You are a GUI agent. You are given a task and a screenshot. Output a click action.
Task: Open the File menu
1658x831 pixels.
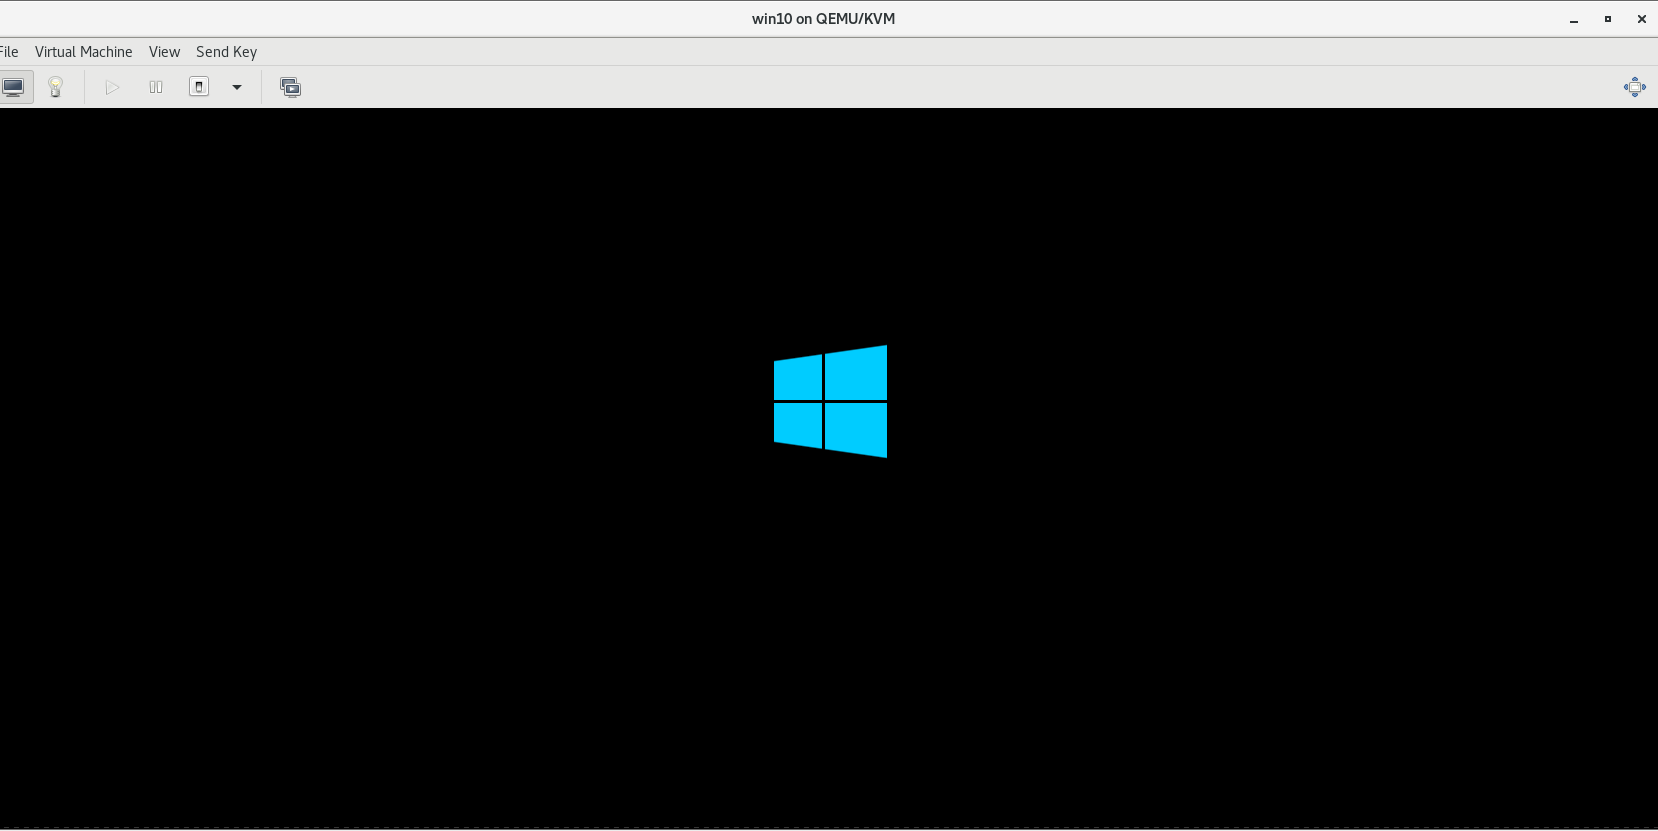9,52
